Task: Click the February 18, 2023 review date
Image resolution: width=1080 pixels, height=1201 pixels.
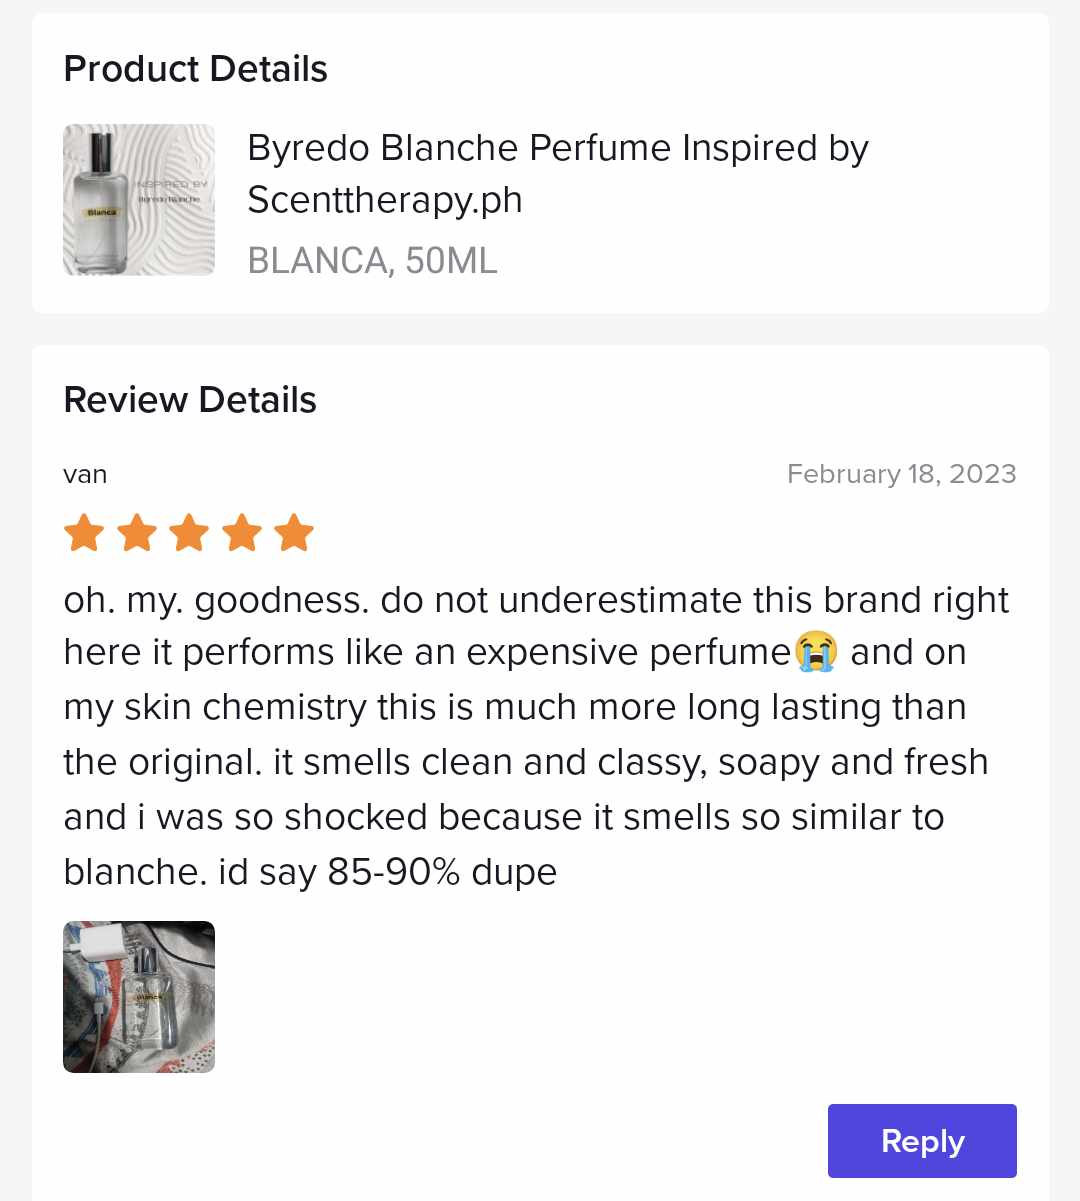Action: 901,474
